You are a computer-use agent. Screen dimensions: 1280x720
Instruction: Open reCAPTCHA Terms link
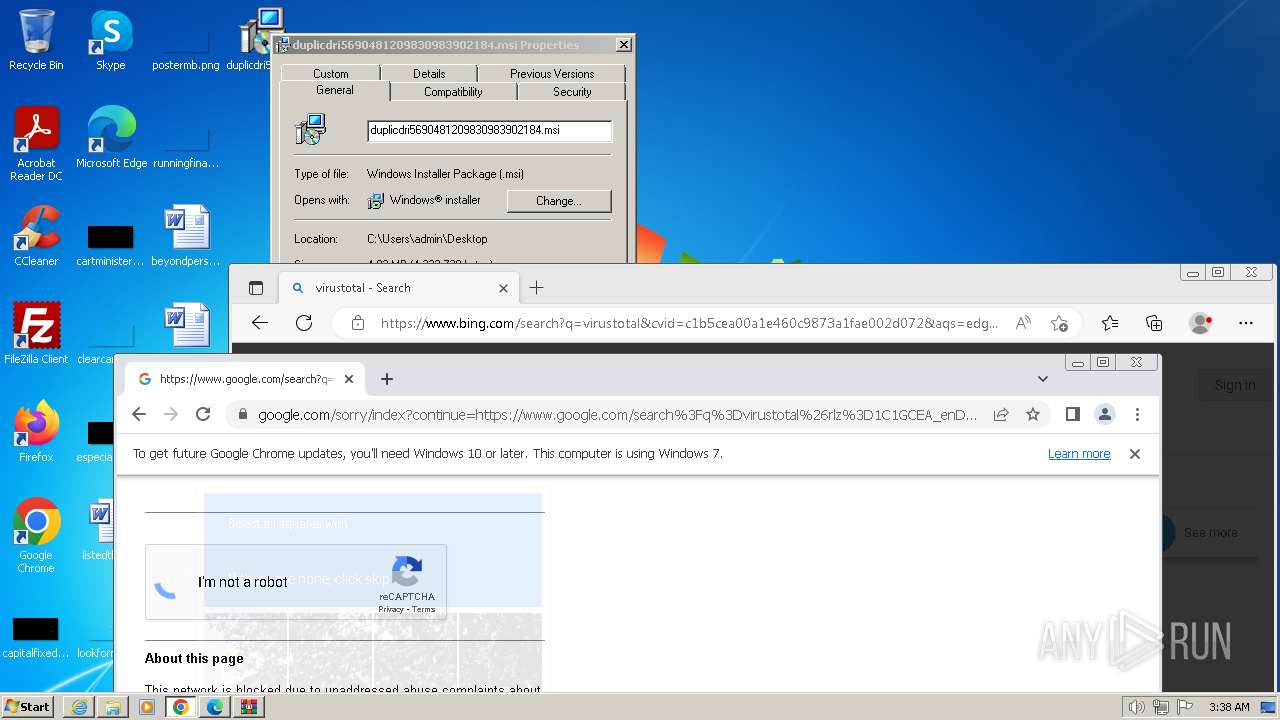424,609
